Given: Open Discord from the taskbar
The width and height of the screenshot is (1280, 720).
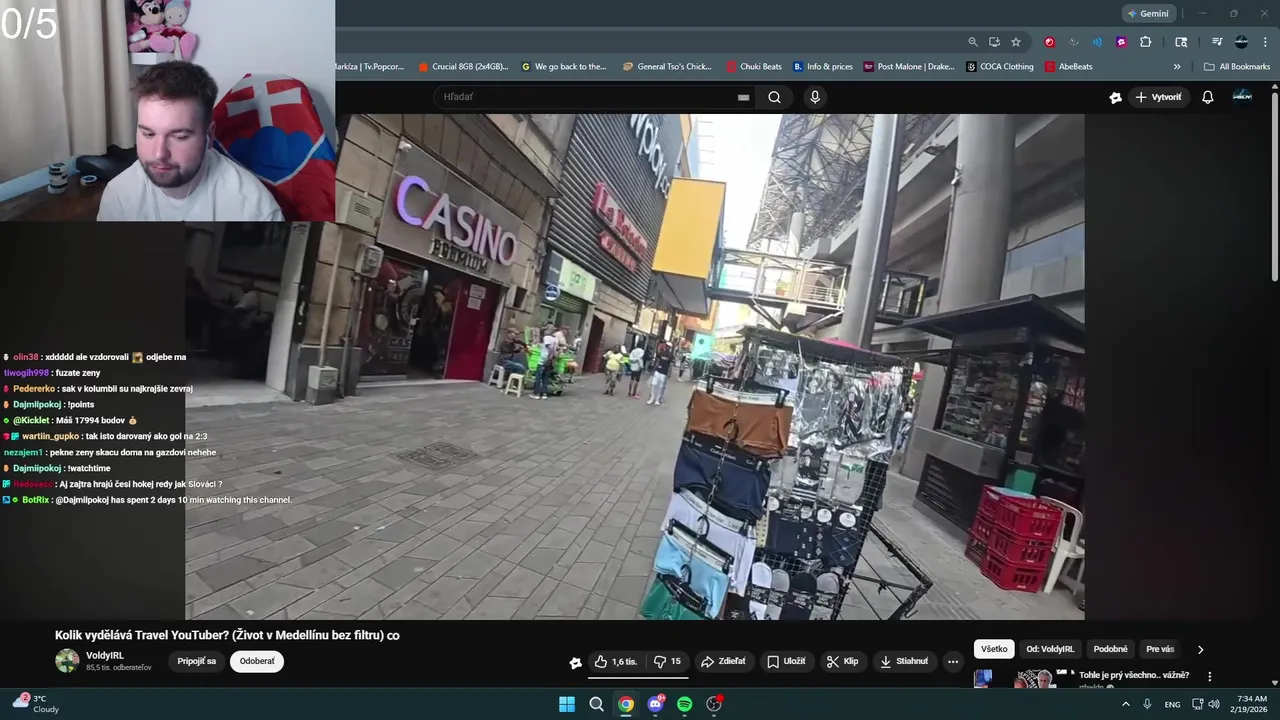Looking at the screenshot, I should [655, 704].
